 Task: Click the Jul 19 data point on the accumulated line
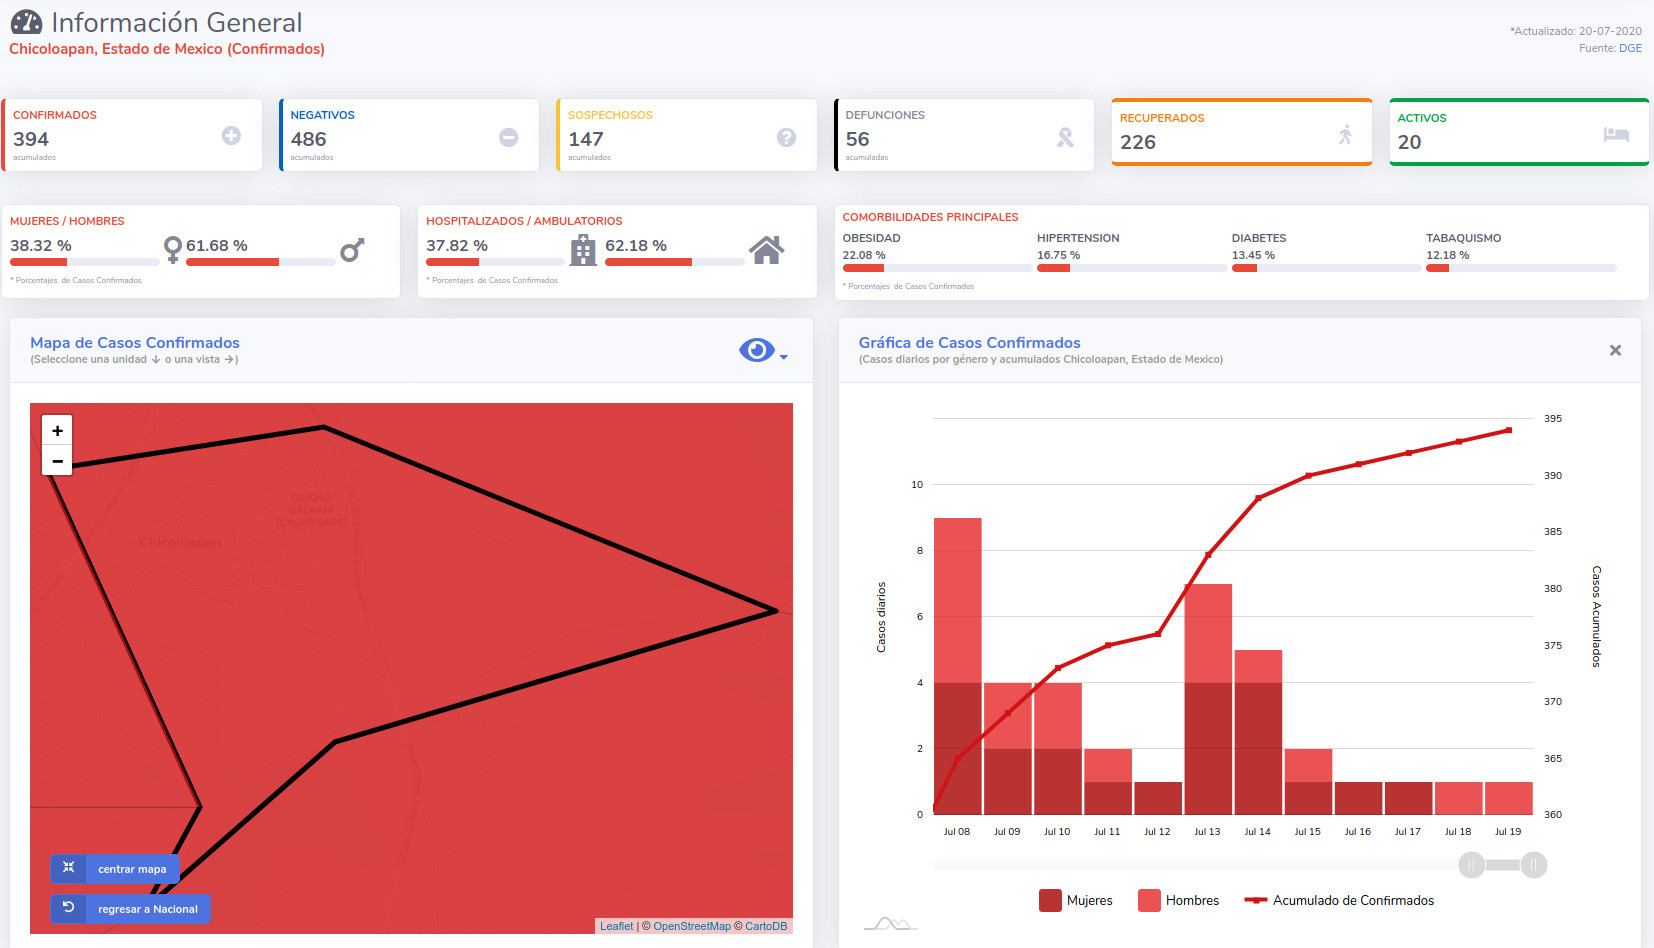coord(1509,430)
